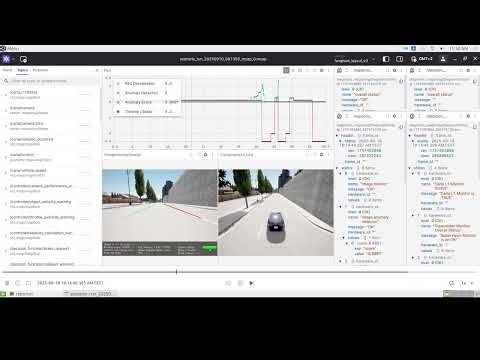480x360 pixels.
Task: Open the layout selector dropdown
Action: point(355,60)
